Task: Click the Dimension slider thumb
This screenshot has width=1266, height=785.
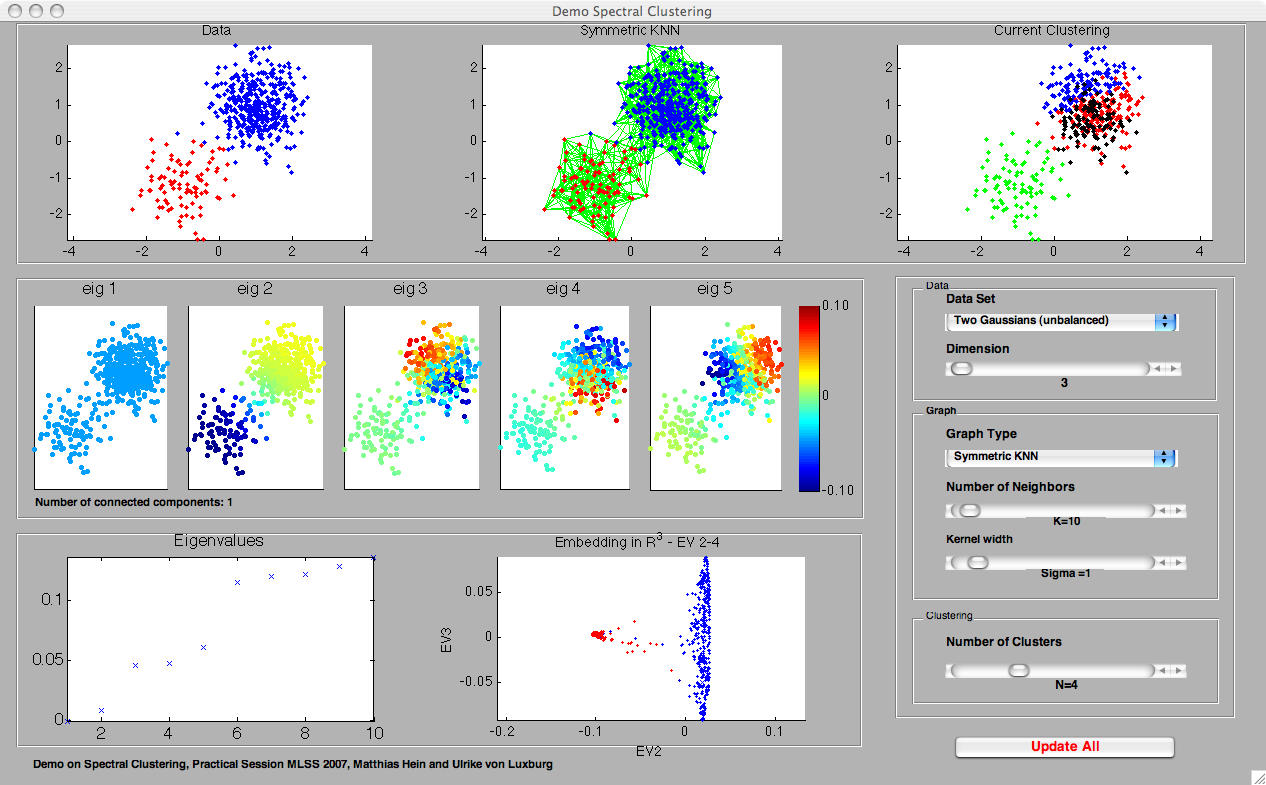Action: 961,369
